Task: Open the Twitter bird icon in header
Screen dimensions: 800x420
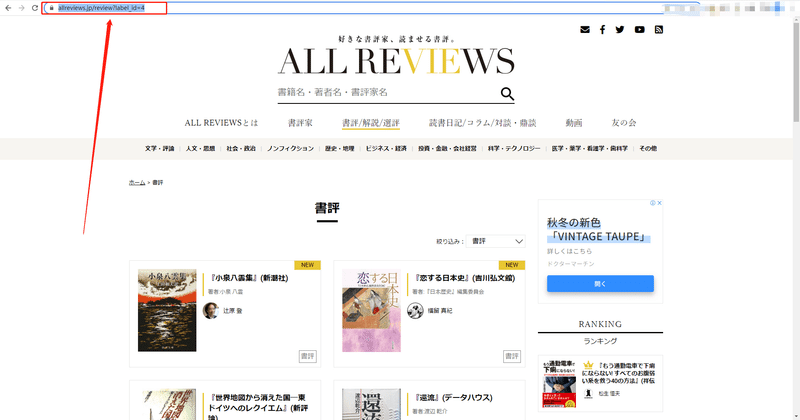Action: (x=620, y=30)
